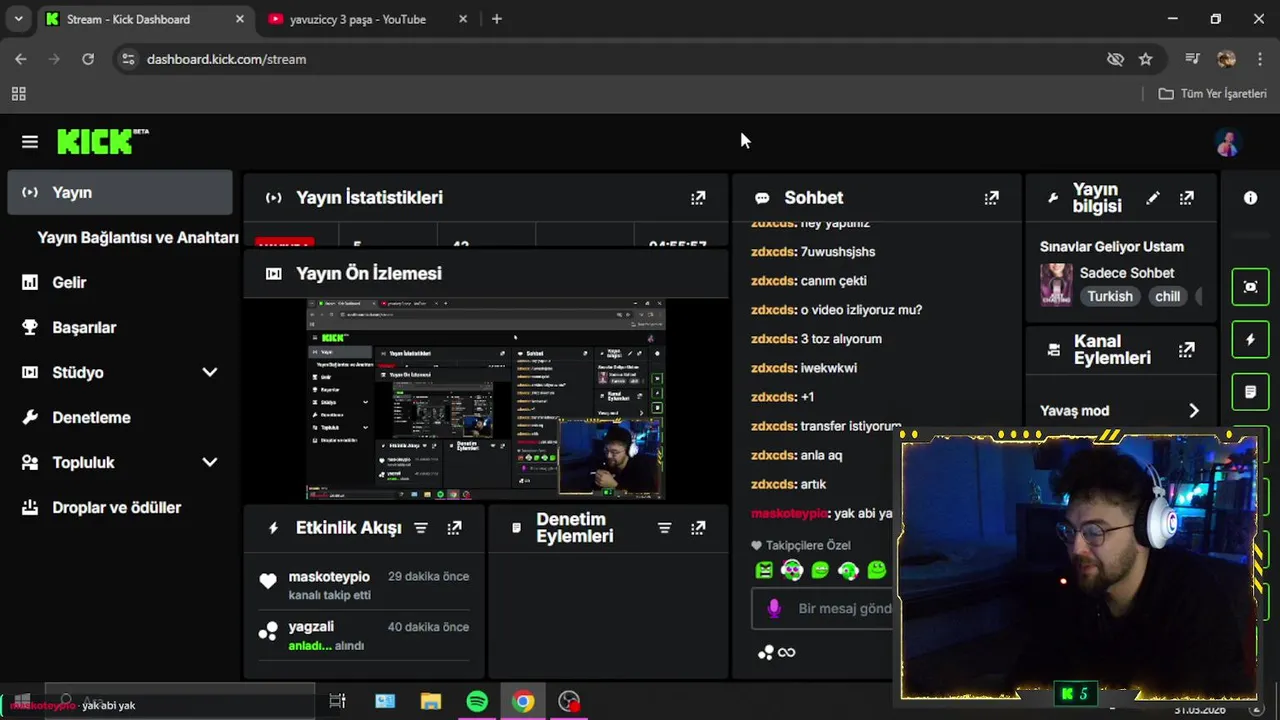Expand the Stüdyo sidebar section
The image size is (1280, 720).
coord(209,372)
